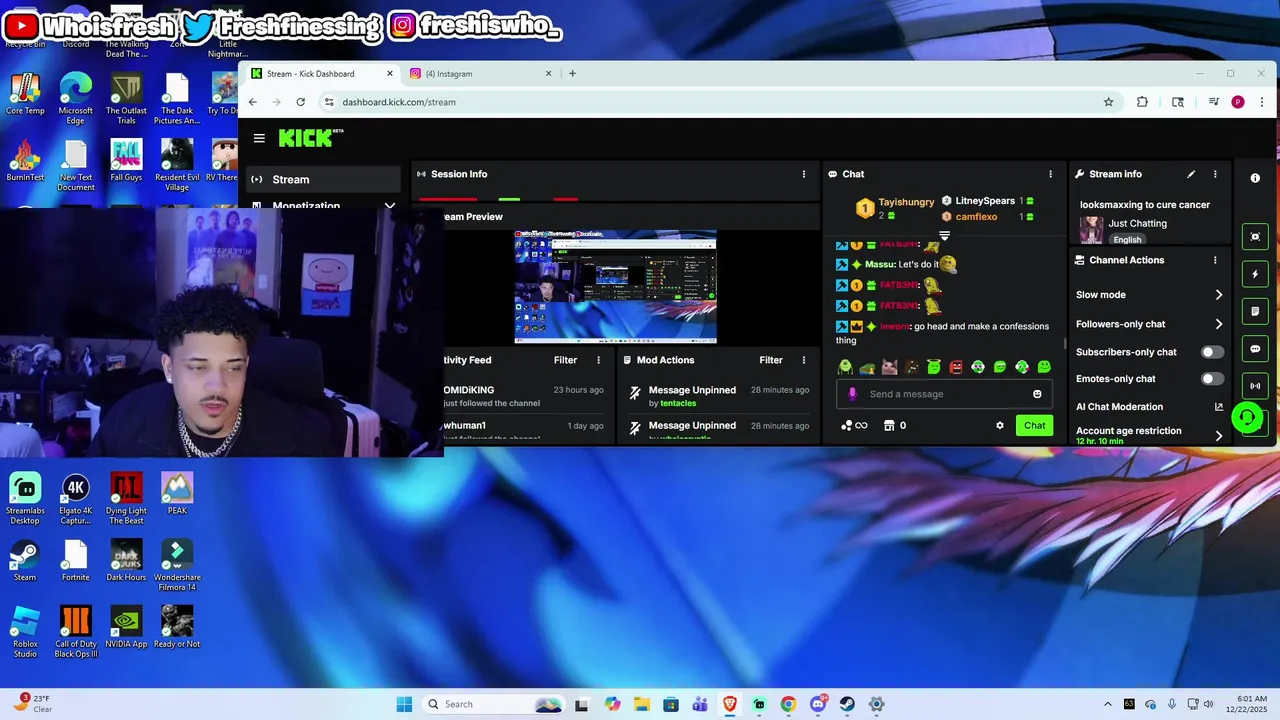Screen dimensions: 1280x720
Task: Switch to the Instagram browser tab
Action: 478,74
